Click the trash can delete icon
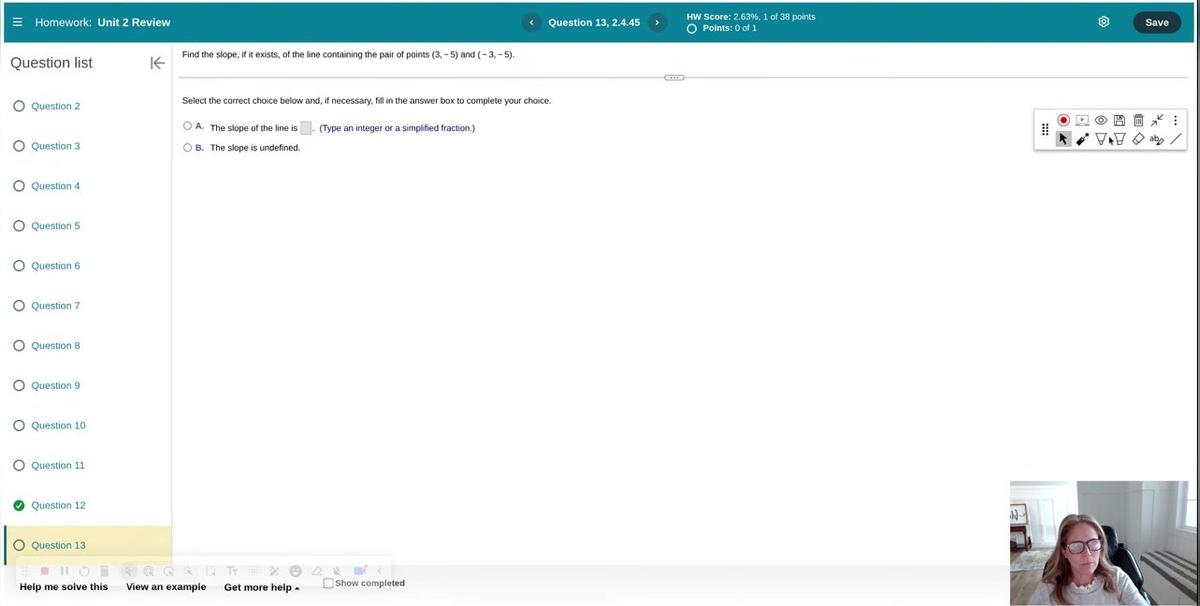 pyautogui.click(x=1138, y=120)
